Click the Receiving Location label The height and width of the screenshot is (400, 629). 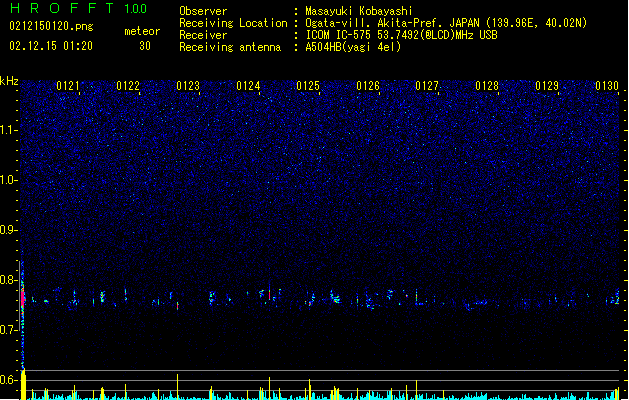pos(233,23)
